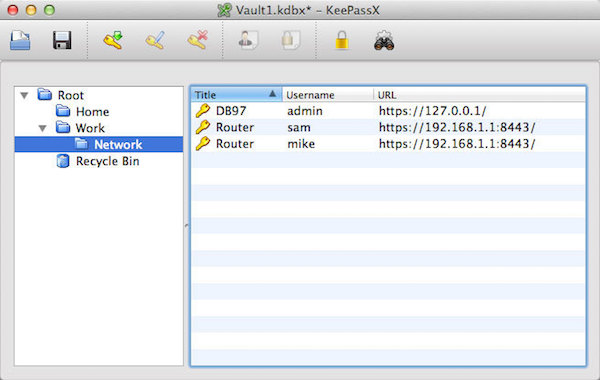Viewport: 600px width, 380px height.
Task: Click the Home group folder icon
Action: (63, 111)
